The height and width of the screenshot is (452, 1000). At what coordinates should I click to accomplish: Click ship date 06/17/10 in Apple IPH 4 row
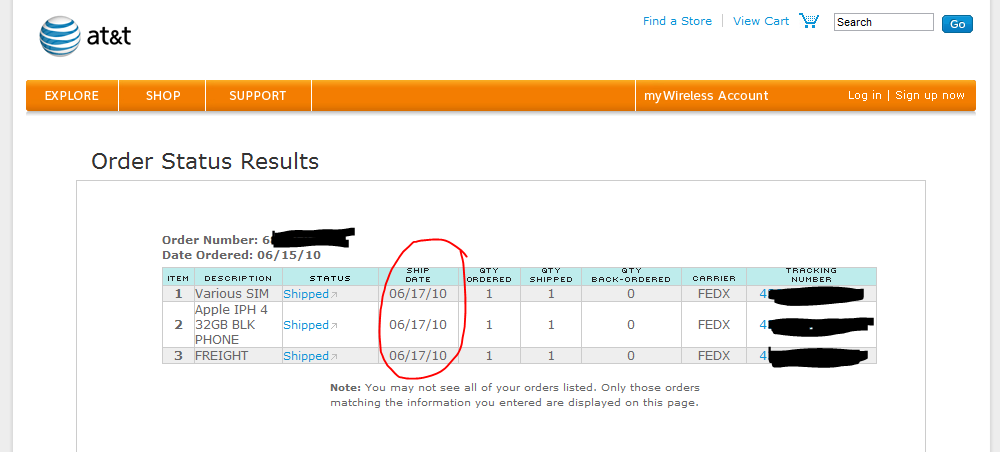418,324
